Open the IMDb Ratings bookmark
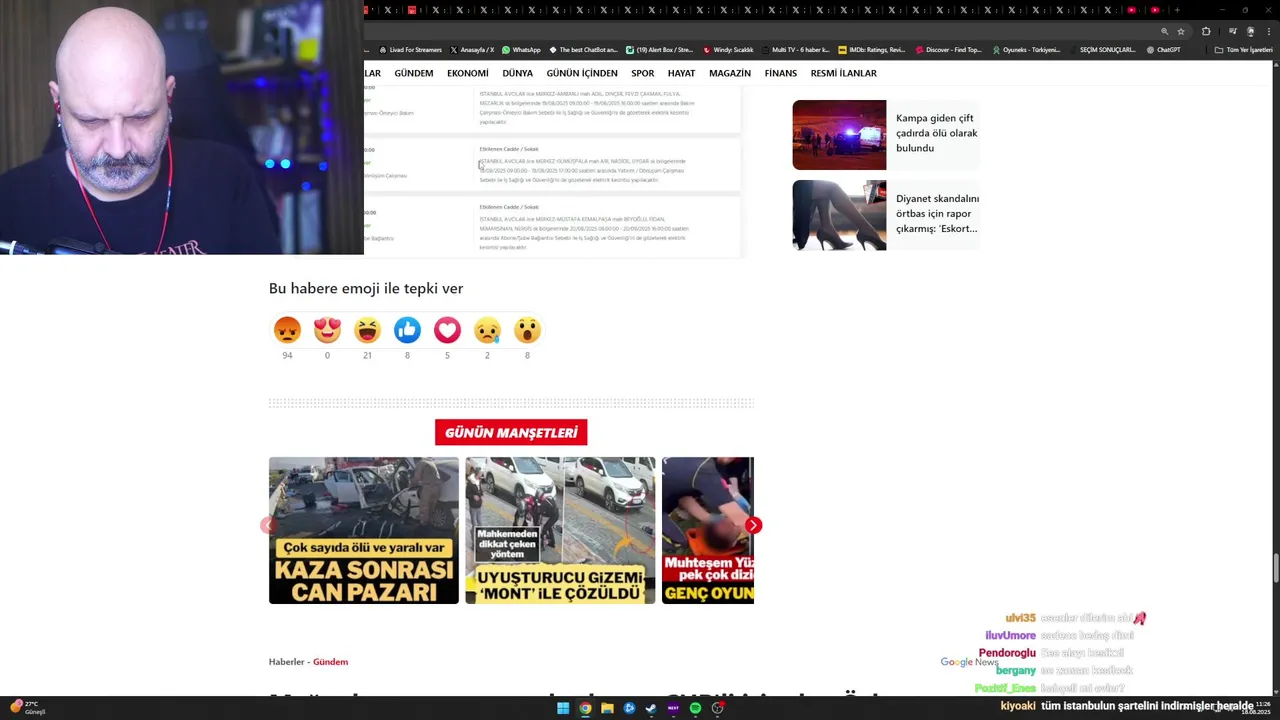 872,50
